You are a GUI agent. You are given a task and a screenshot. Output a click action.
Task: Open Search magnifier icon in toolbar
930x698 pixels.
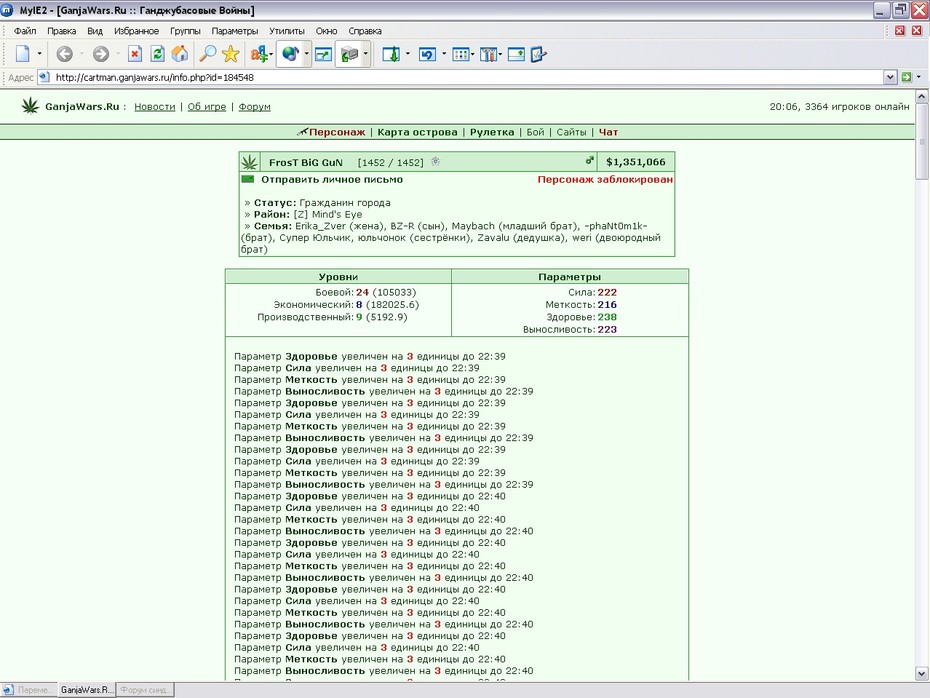click(x=207, y=54)
